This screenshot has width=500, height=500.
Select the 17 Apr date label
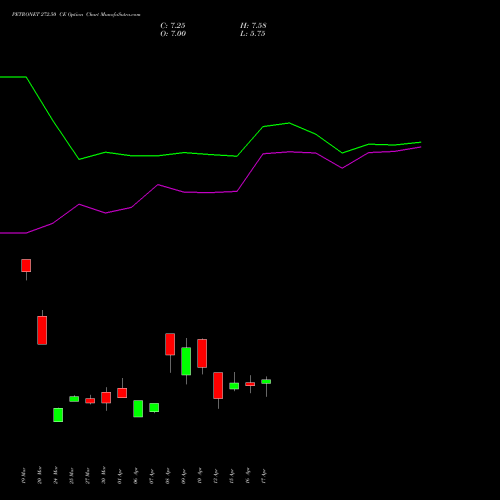pyautogui.click(x=263, y=475)
